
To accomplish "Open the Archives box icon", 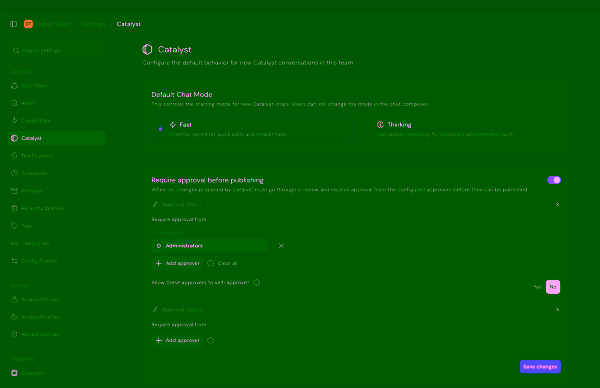I will pyautogui.click(x=15, y=191).
